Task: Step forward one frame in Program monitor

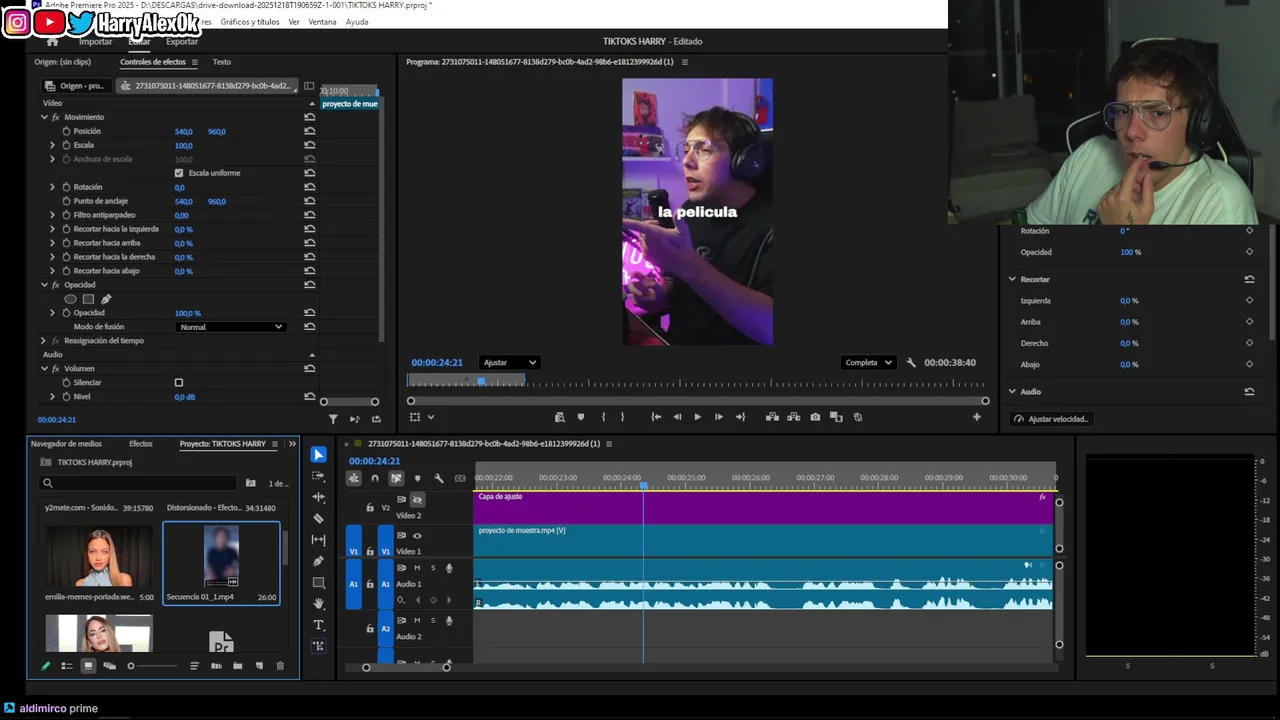Action: coord(718,417)
